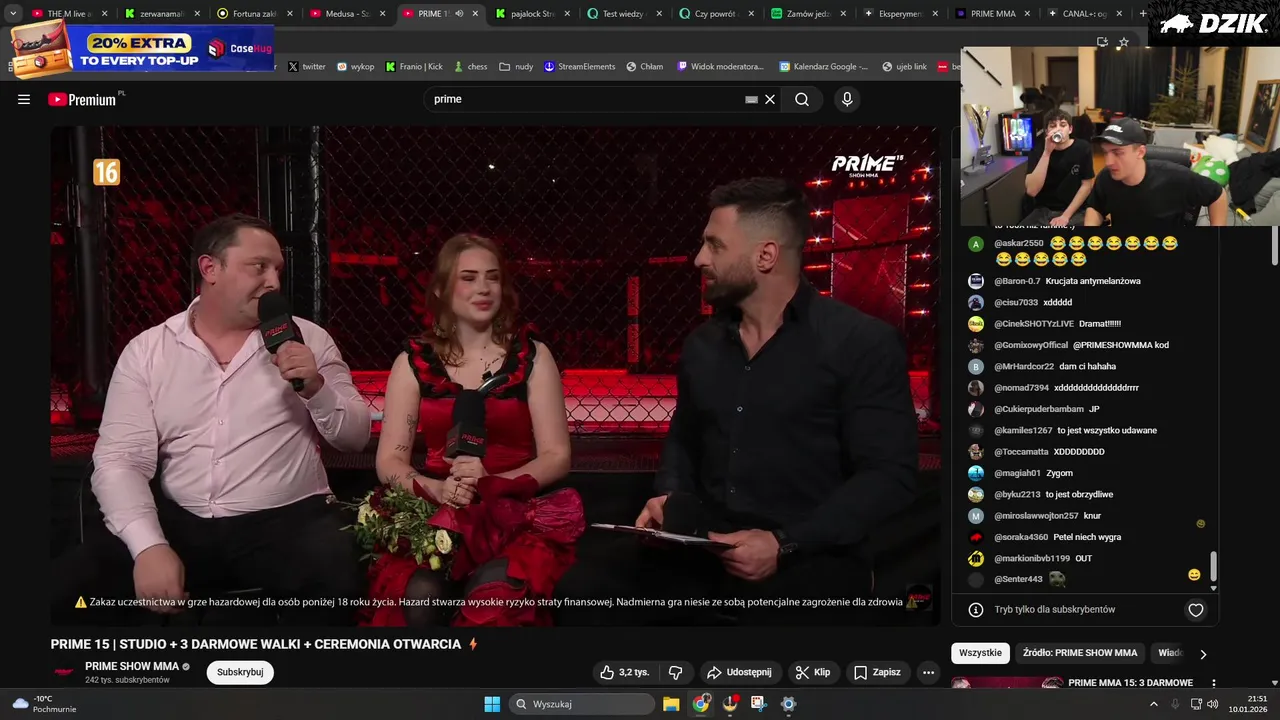Open the 'ujeb link' bookmark

[905, 66]
